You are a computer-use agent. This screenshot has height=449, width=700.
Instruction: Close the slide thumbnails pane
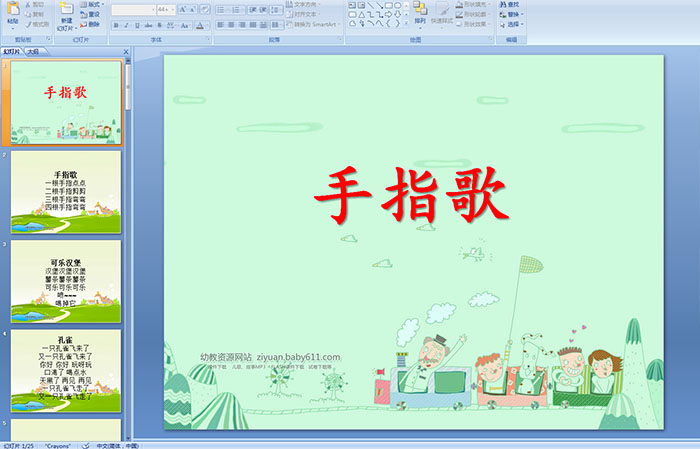[126, 52]
